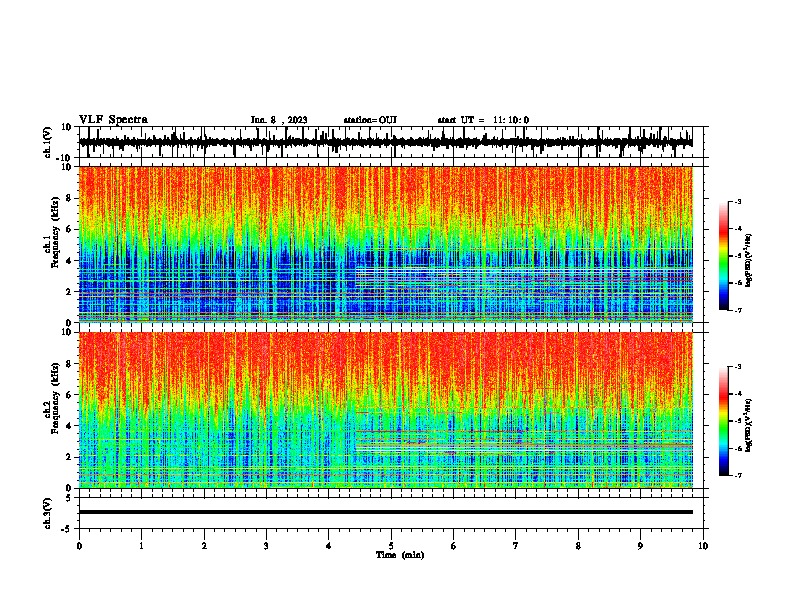Click the "8" kHz tick of ch.1 spectrogram

[69, 198]
